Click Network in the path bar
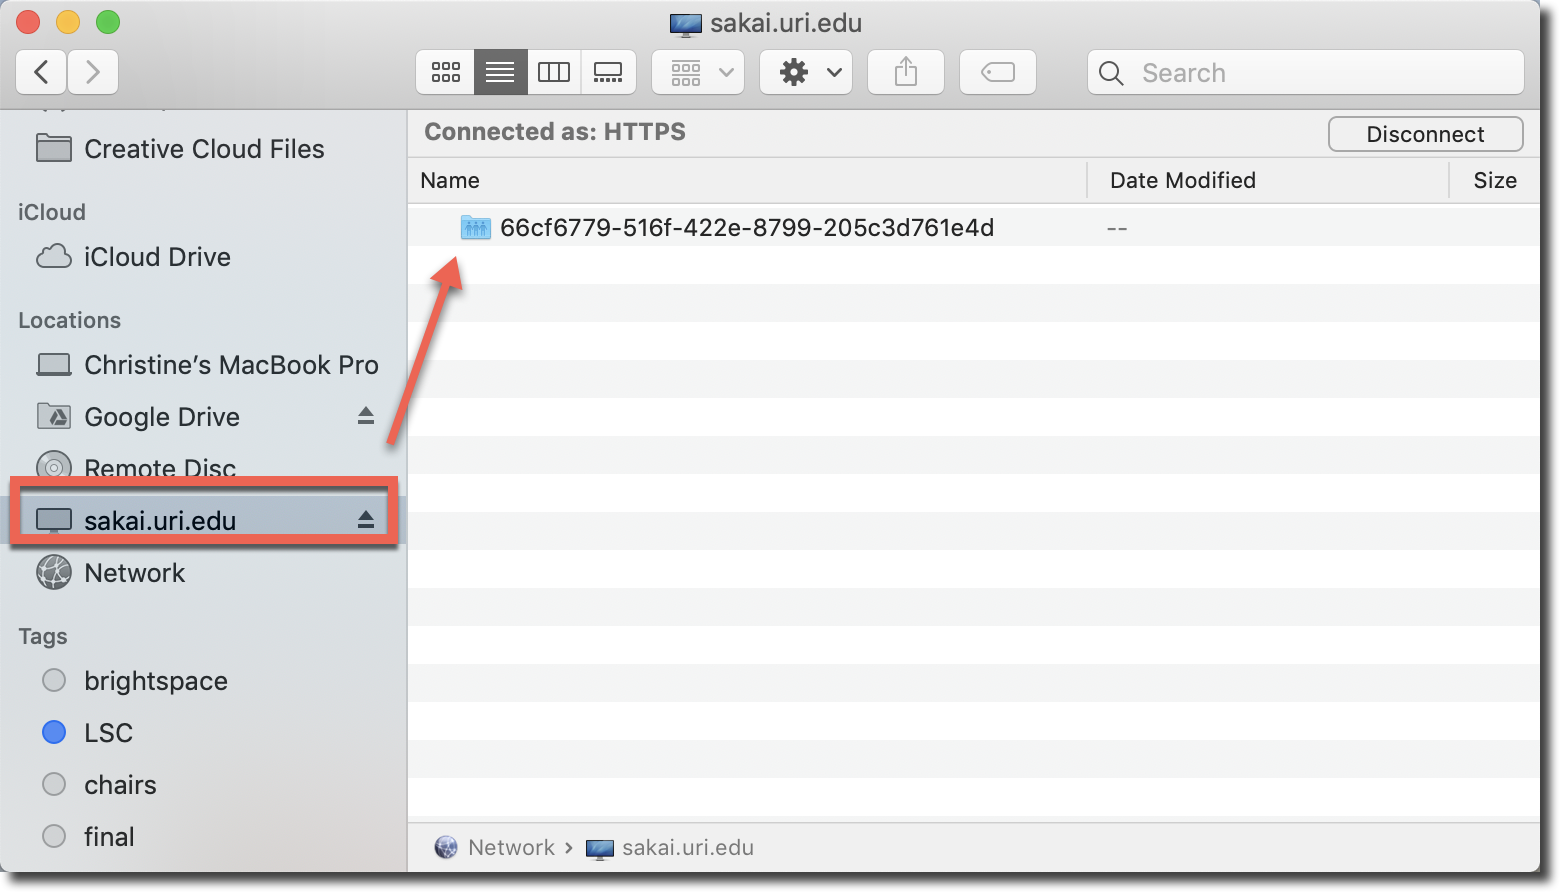Screen dimensions: 1560x892 coord(511,848)
